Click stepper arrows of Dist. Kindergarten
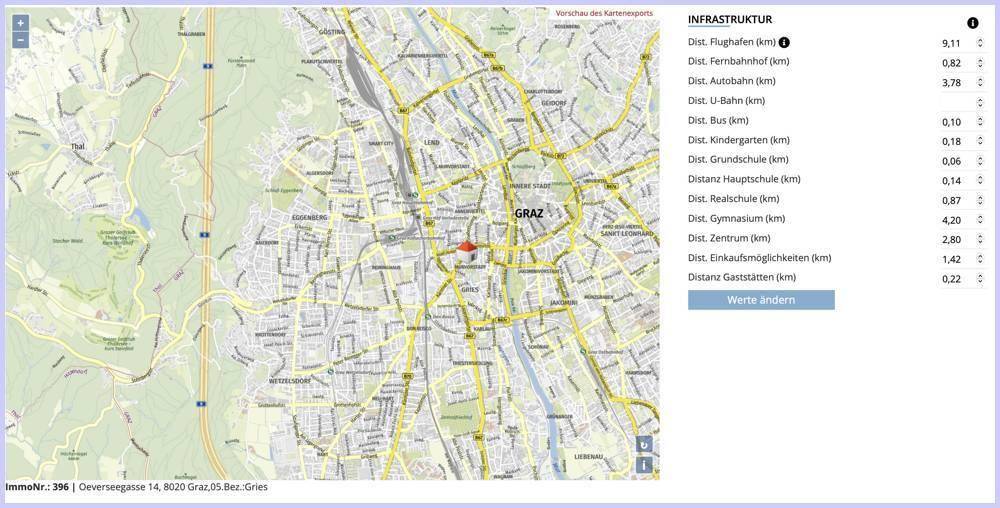 point(980,142)
